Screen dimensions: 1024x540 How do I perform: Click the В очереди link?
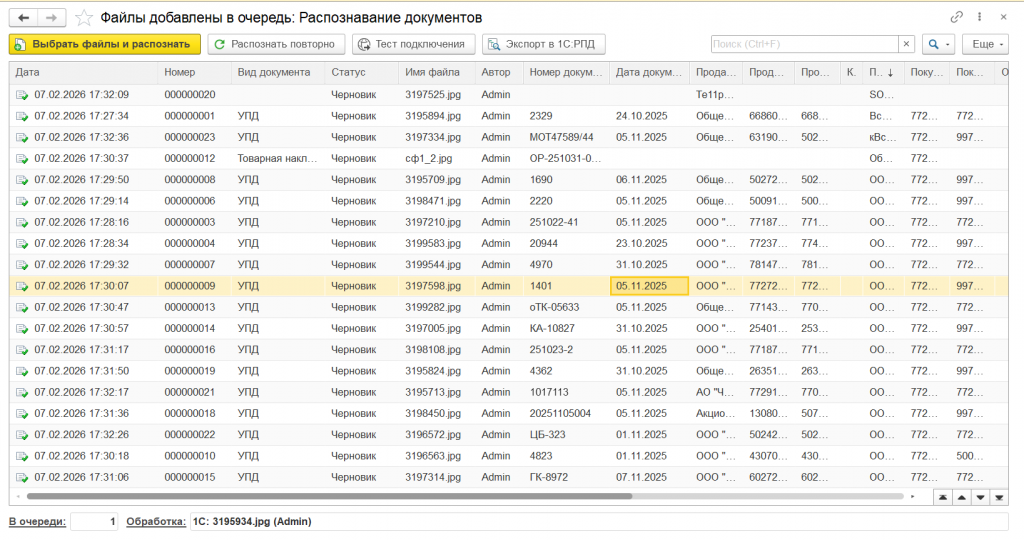click(x=37, y=522)
